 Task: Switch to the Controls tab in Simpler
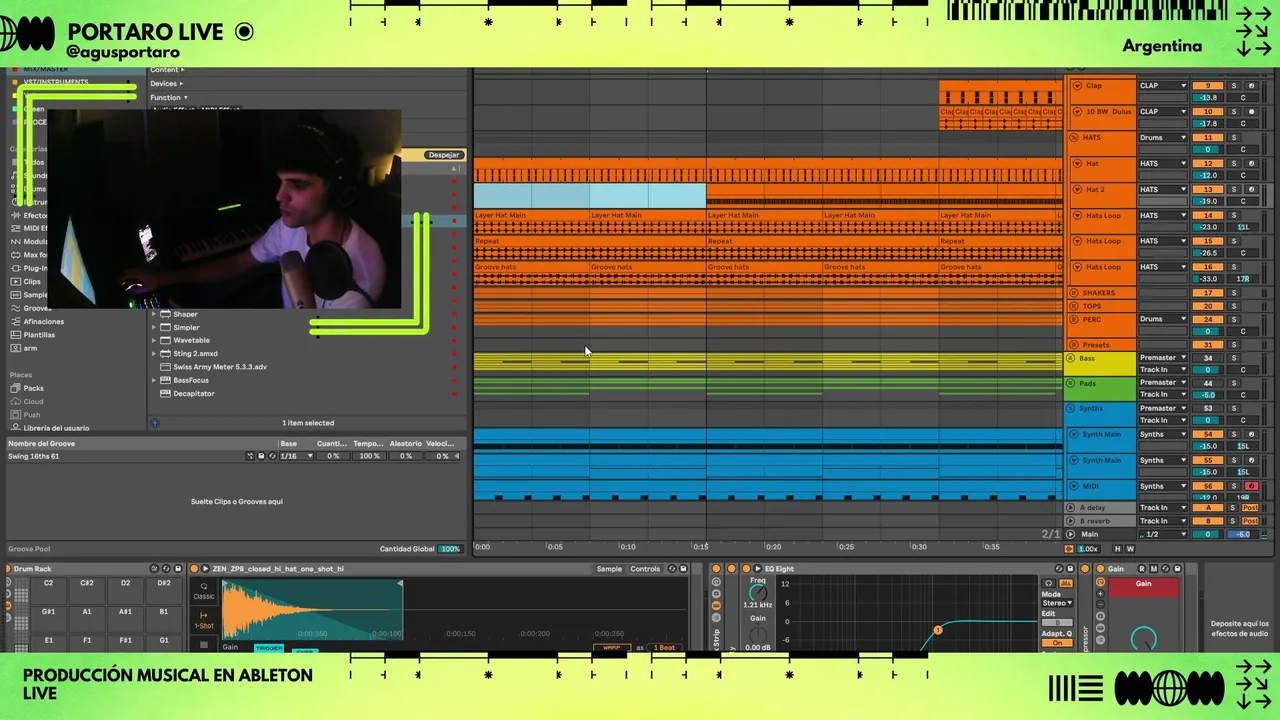click(645, 569)
